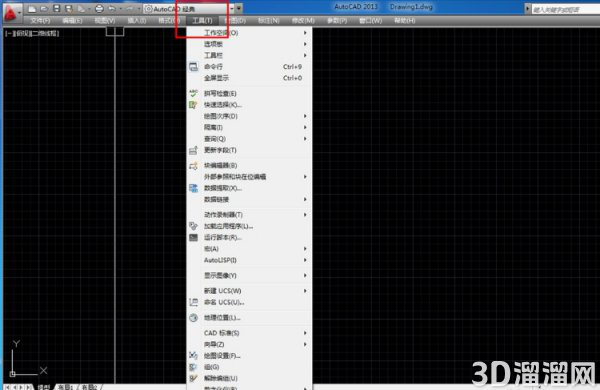The image size is (600, 390).
Task: Expand the 隔离(I) submenu
Action: [x=249, y=127]
